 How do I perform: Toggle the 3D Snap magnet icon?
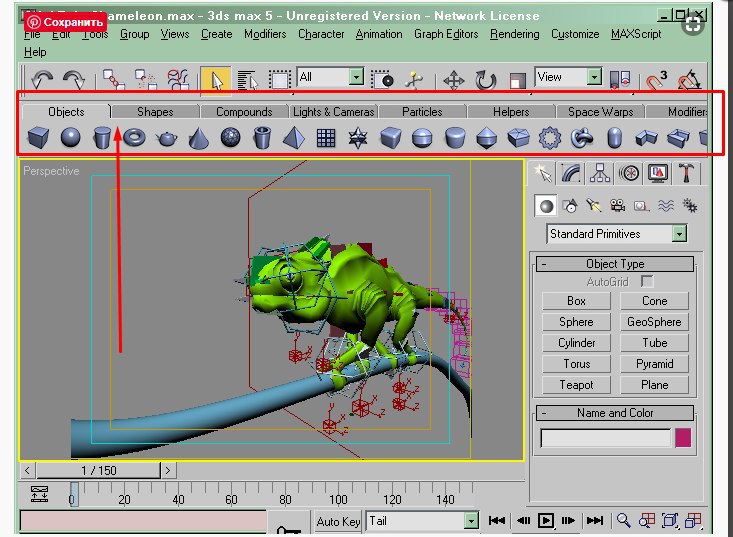(655, 80)
